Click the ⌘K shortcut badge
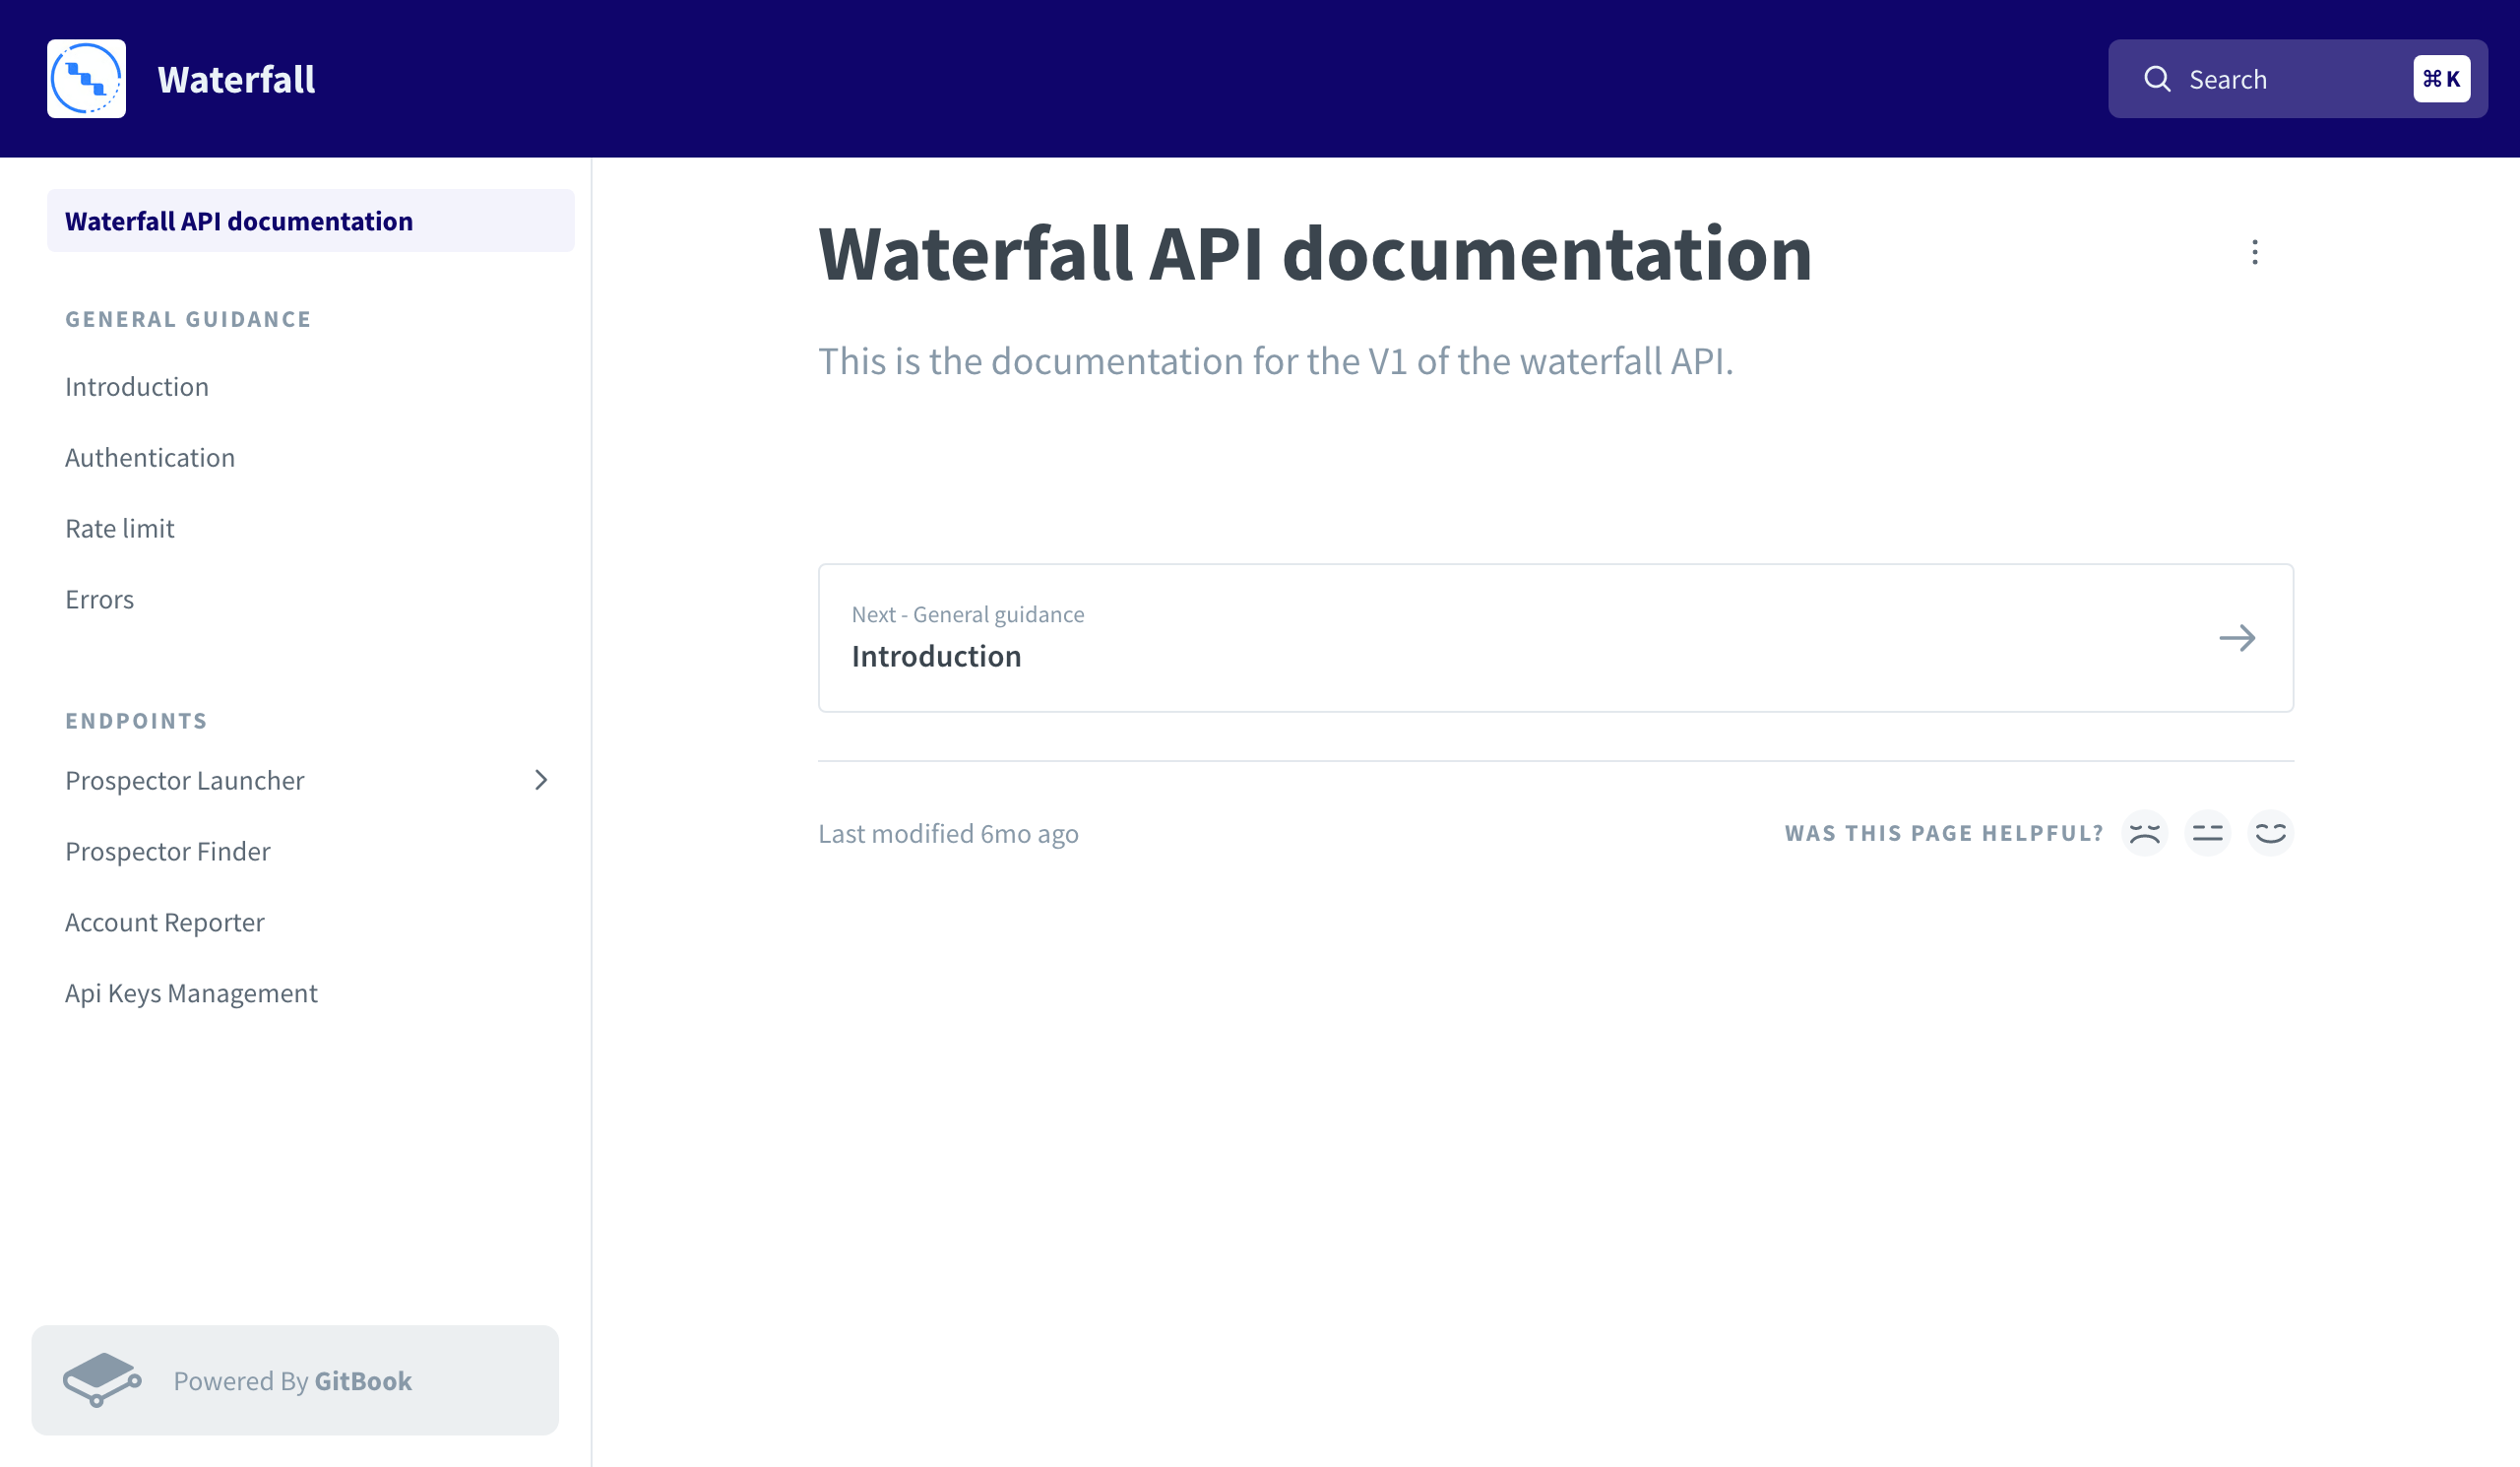Viewport: 2520px width, 1467px height. click(x=2441, y=79)
